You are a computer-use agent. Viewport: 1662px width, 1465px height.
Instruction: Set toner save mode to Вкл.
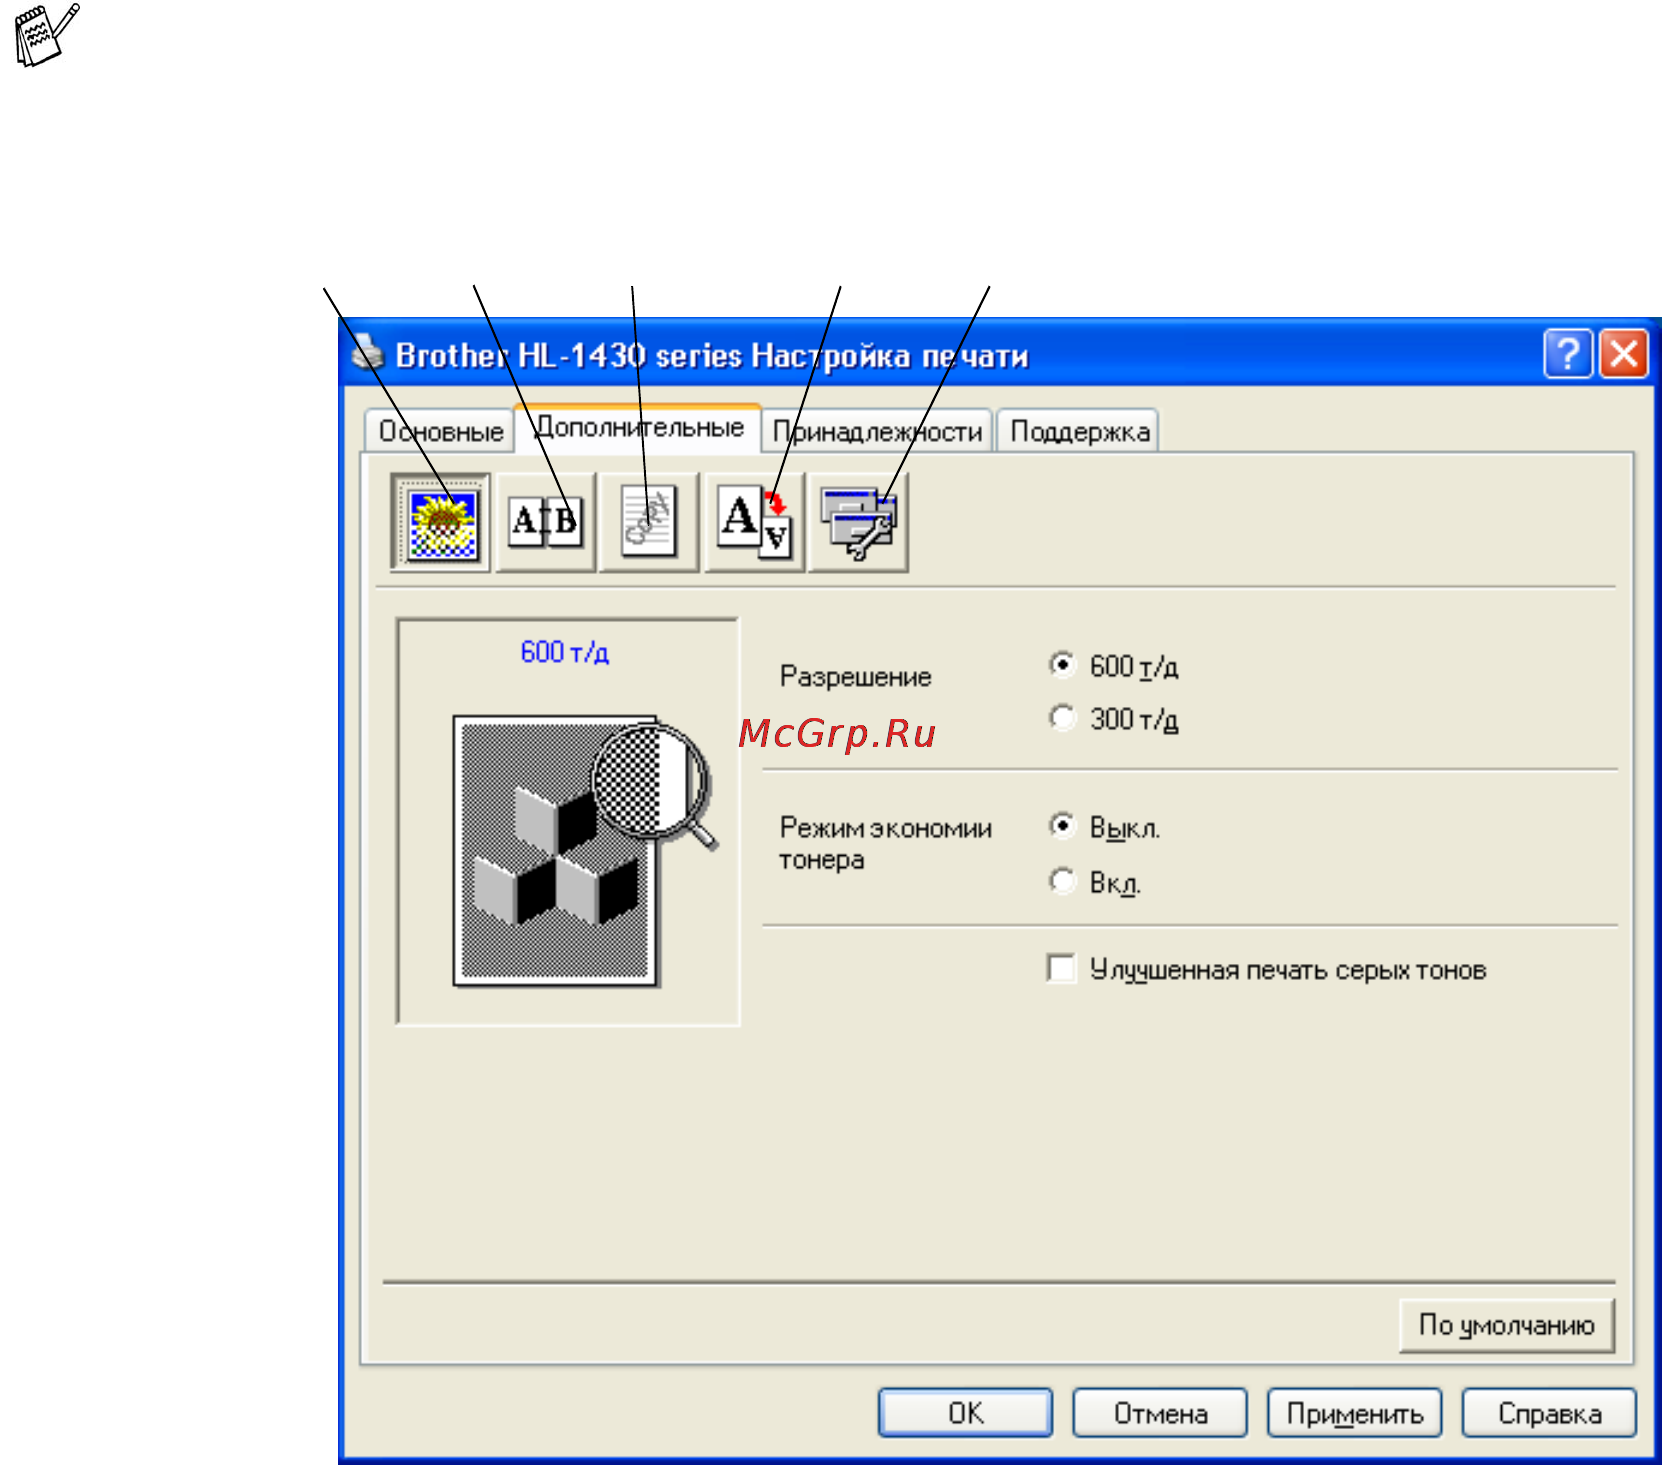pos(1062,881)
